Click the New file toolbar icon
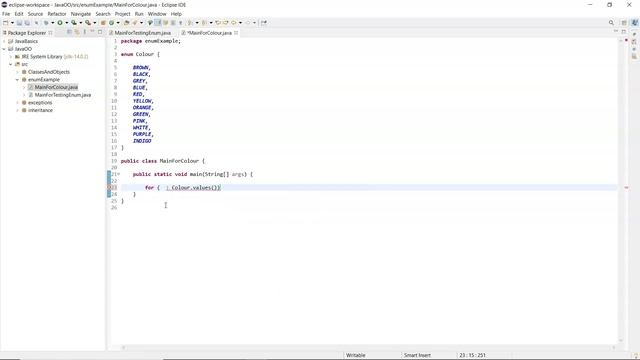 pos(6,23)
